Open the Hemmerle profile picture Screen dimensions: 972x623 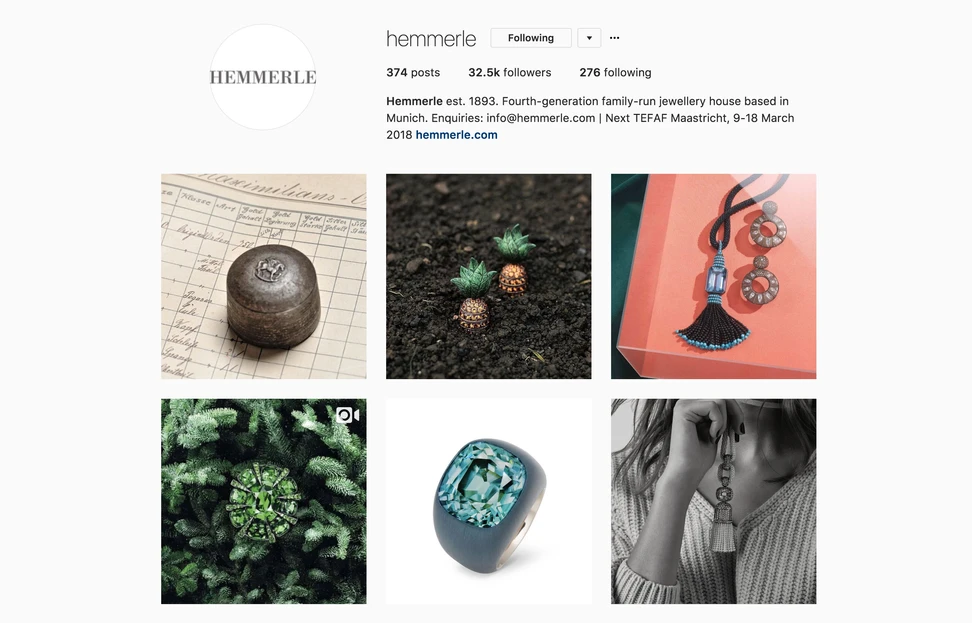pyautogui.click(x=263, y=77)
